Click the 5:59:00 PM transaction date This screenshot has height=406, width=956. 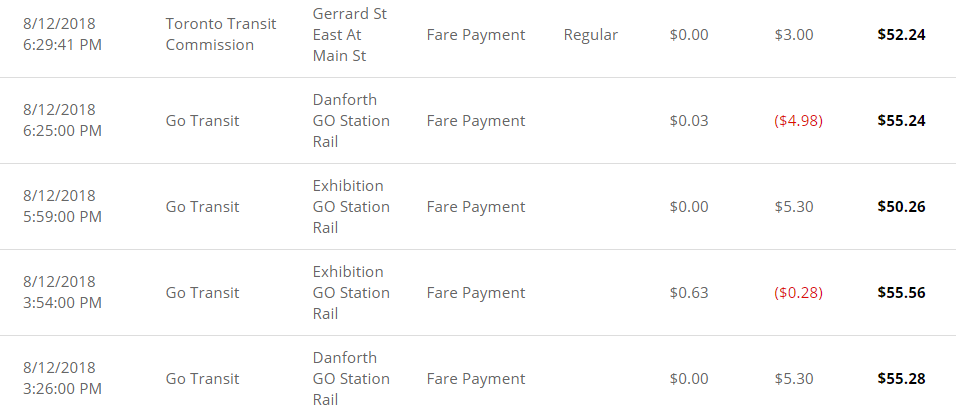coord(62,207)
